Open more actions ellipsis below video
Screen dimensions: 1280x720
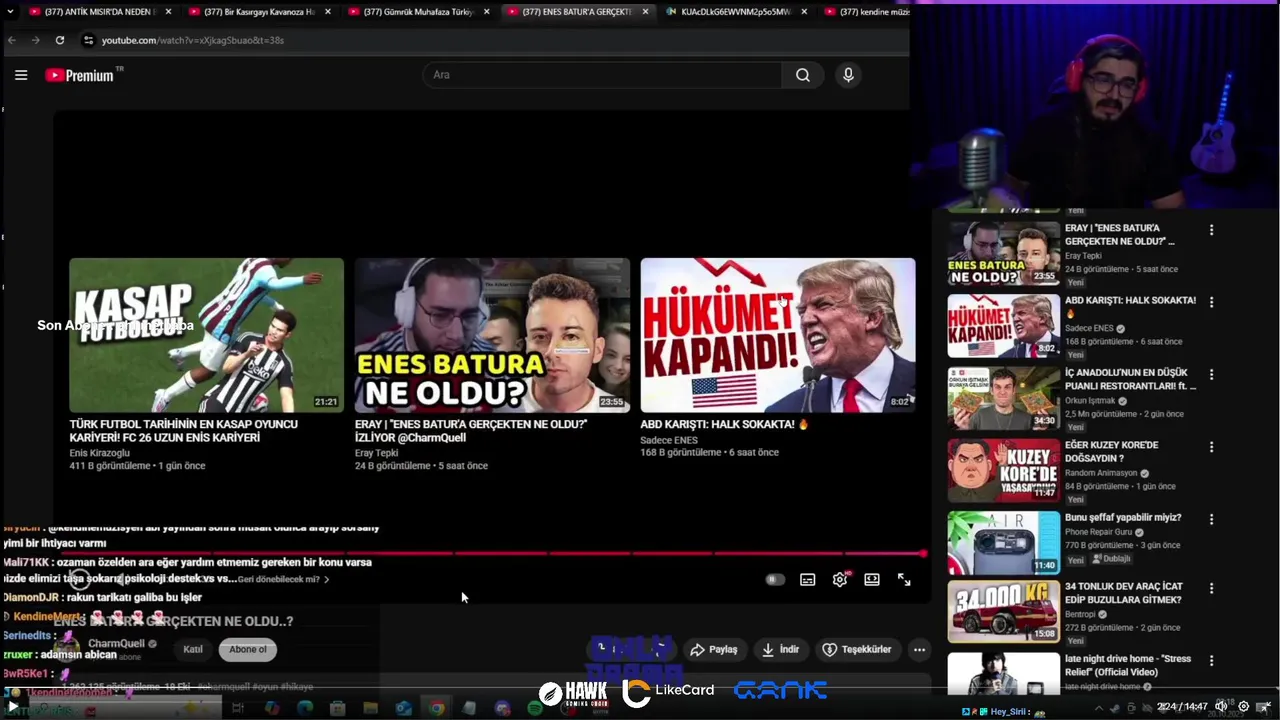pyautogui.click(x=919, y=649)
